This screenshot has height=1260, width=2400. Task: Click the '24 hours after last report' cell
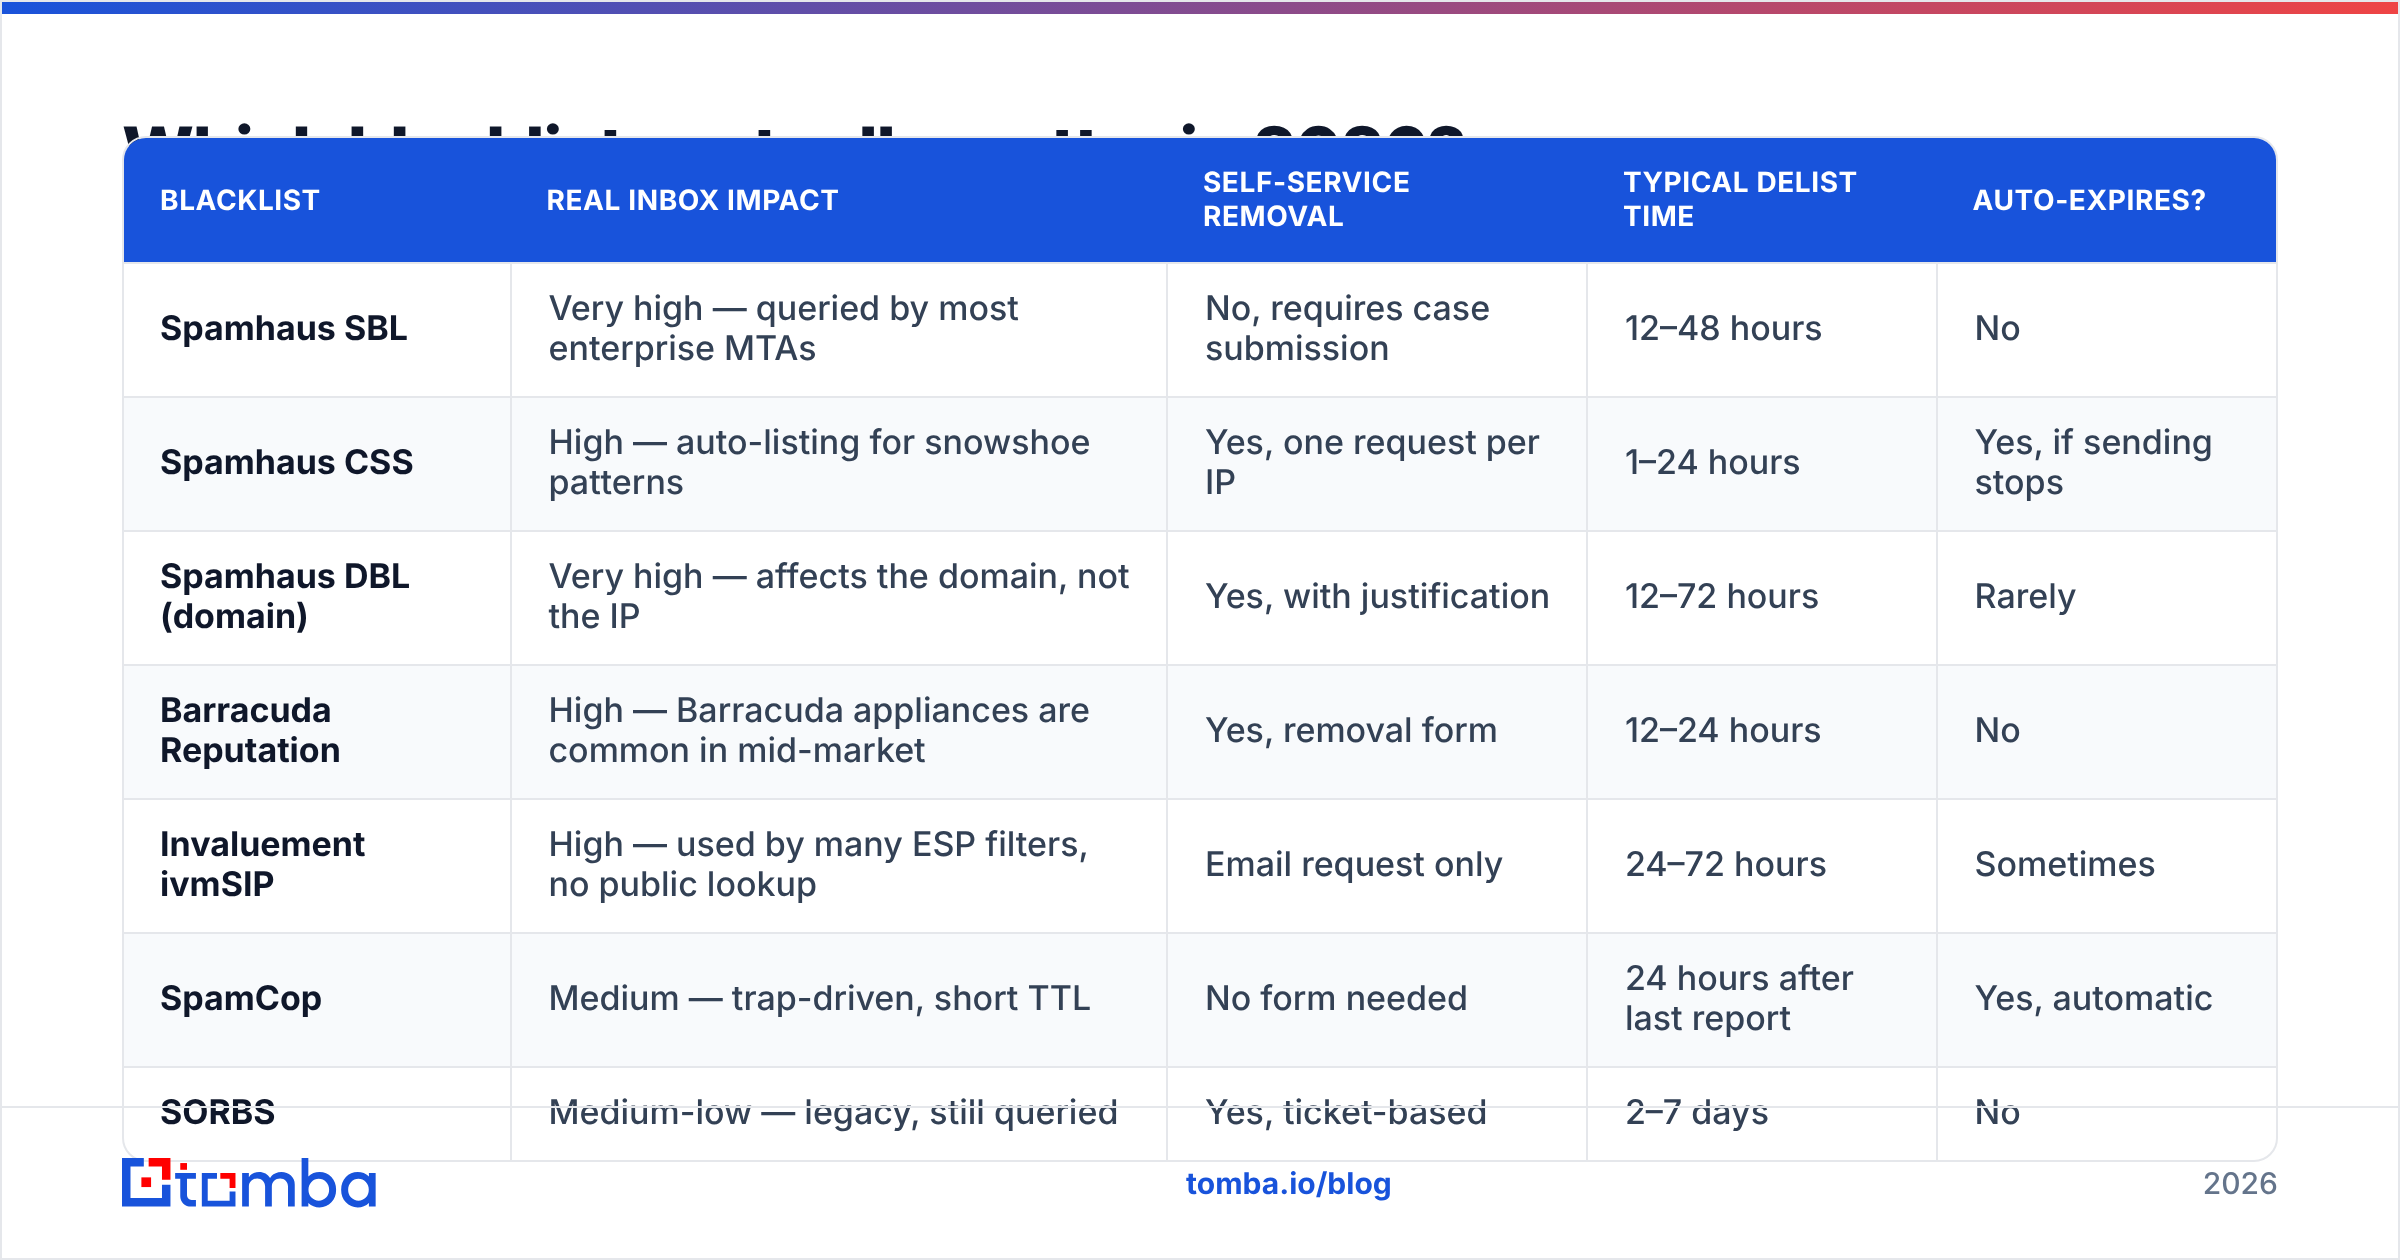[1738, 998]
